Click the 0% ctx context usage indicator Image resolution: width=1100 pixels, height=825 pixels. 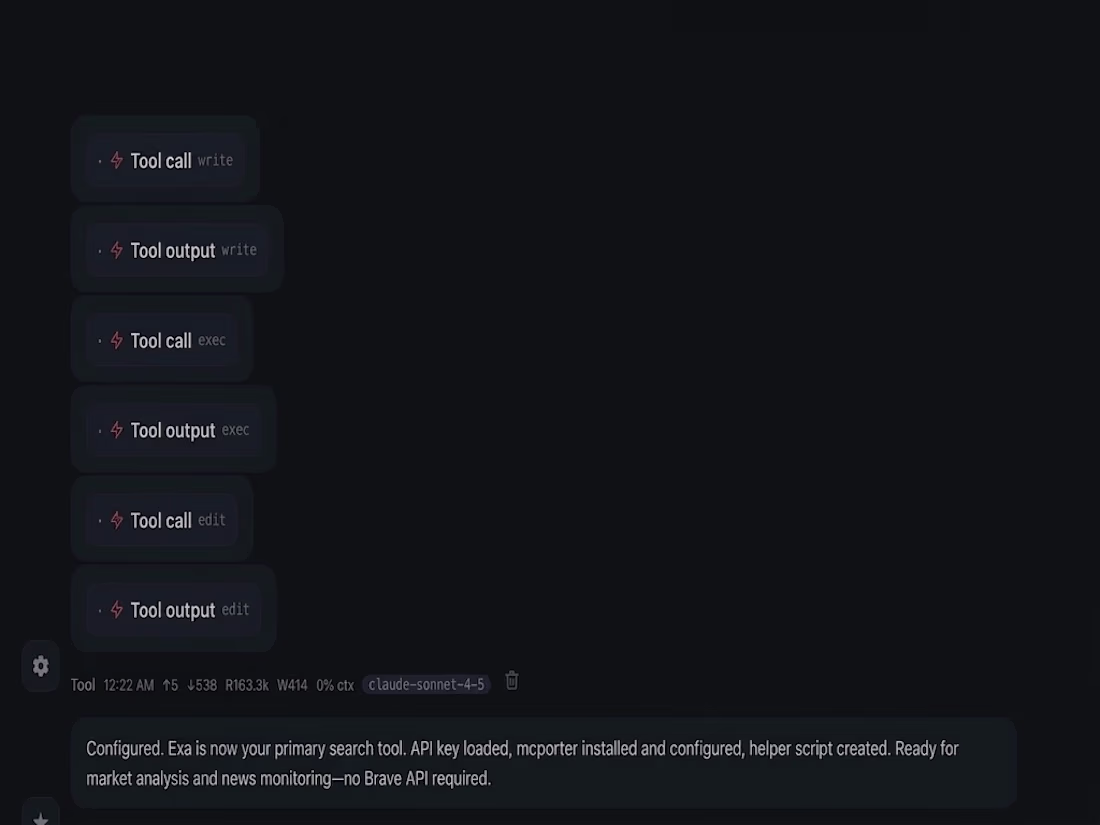[334, 685]
